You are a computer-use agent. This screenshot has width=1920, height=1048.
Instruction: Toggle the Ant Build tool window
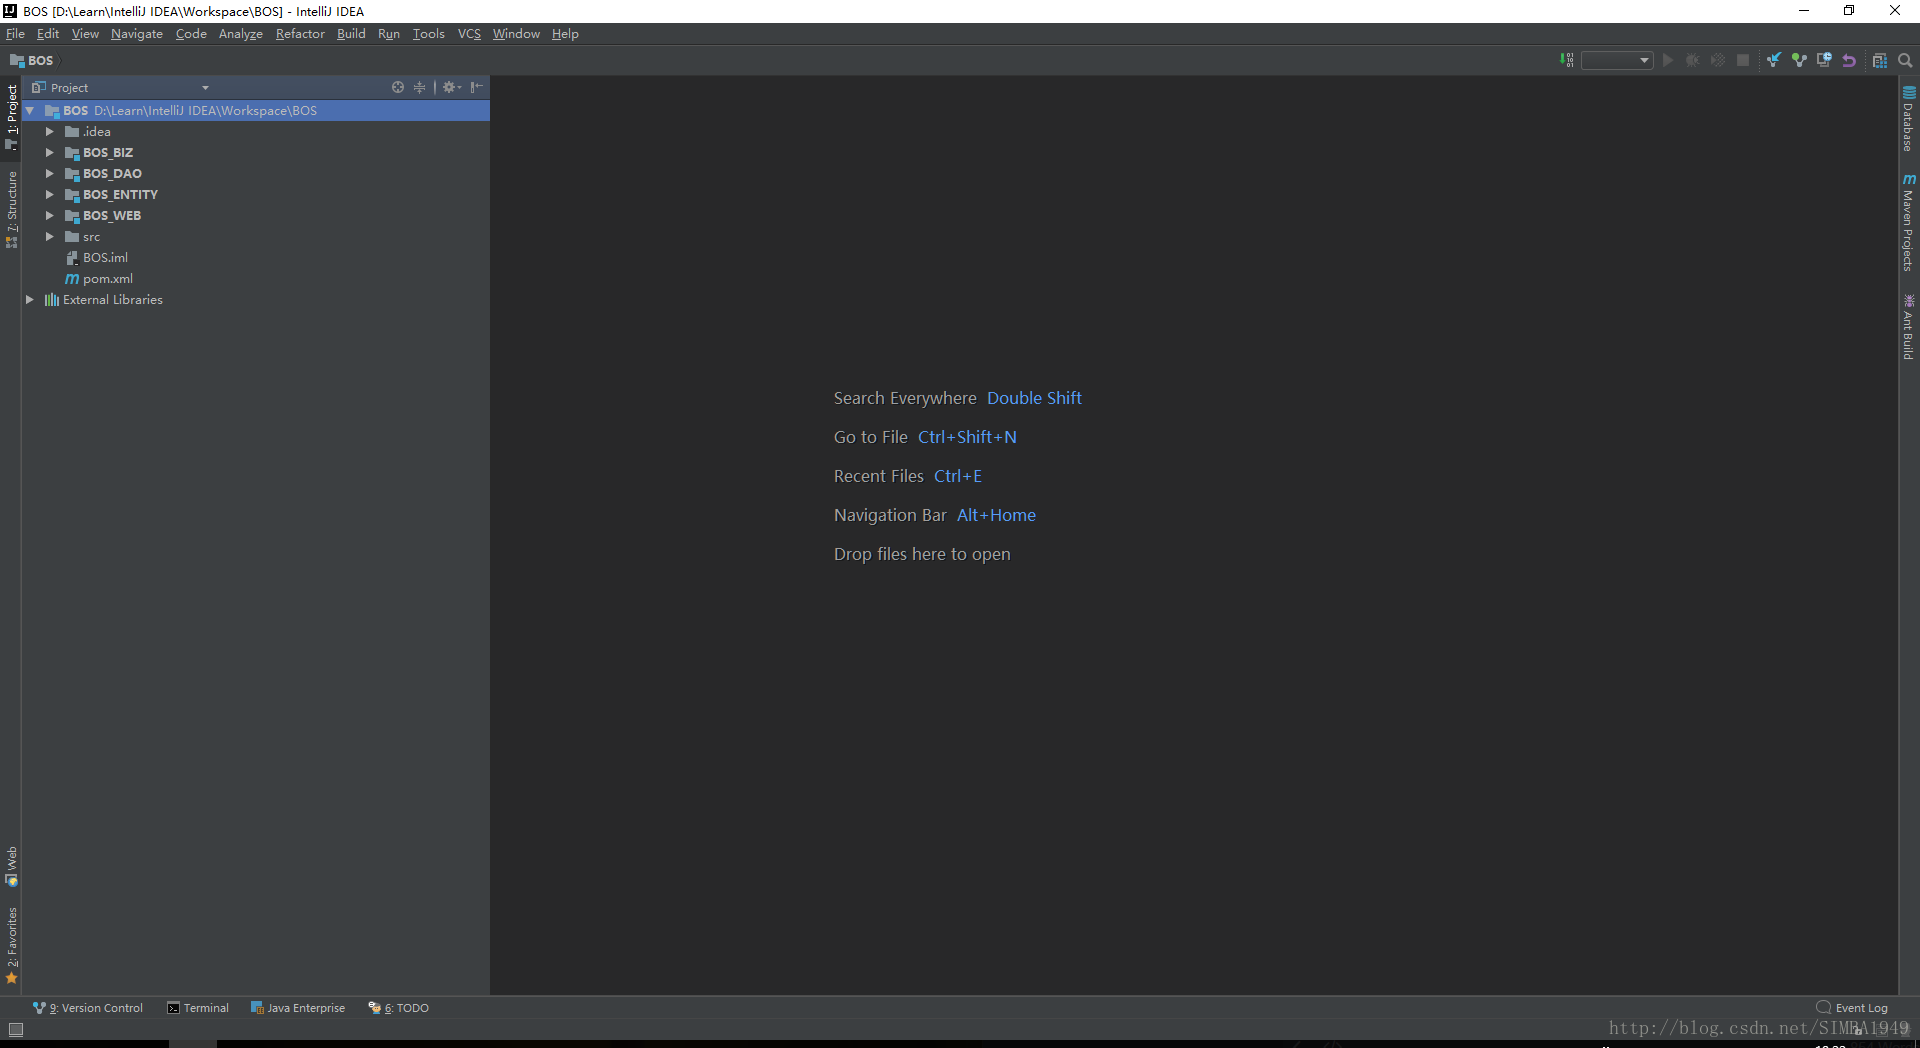[1908, 327]
